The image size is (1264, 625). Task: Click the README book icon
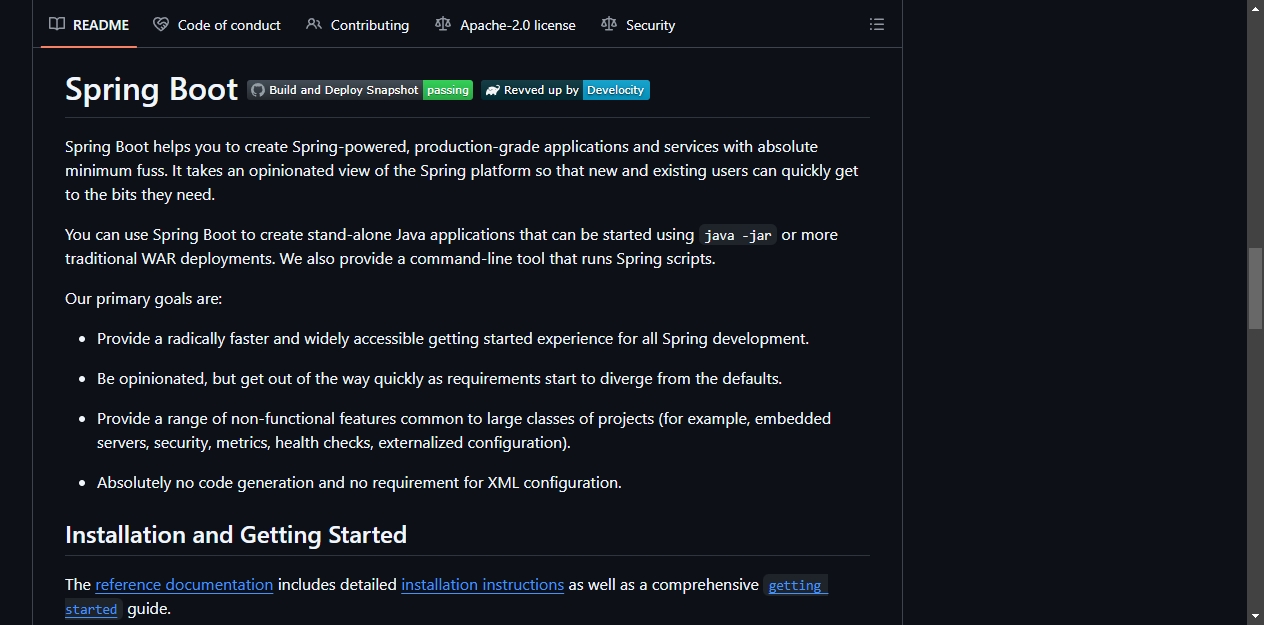click(57, 25)
